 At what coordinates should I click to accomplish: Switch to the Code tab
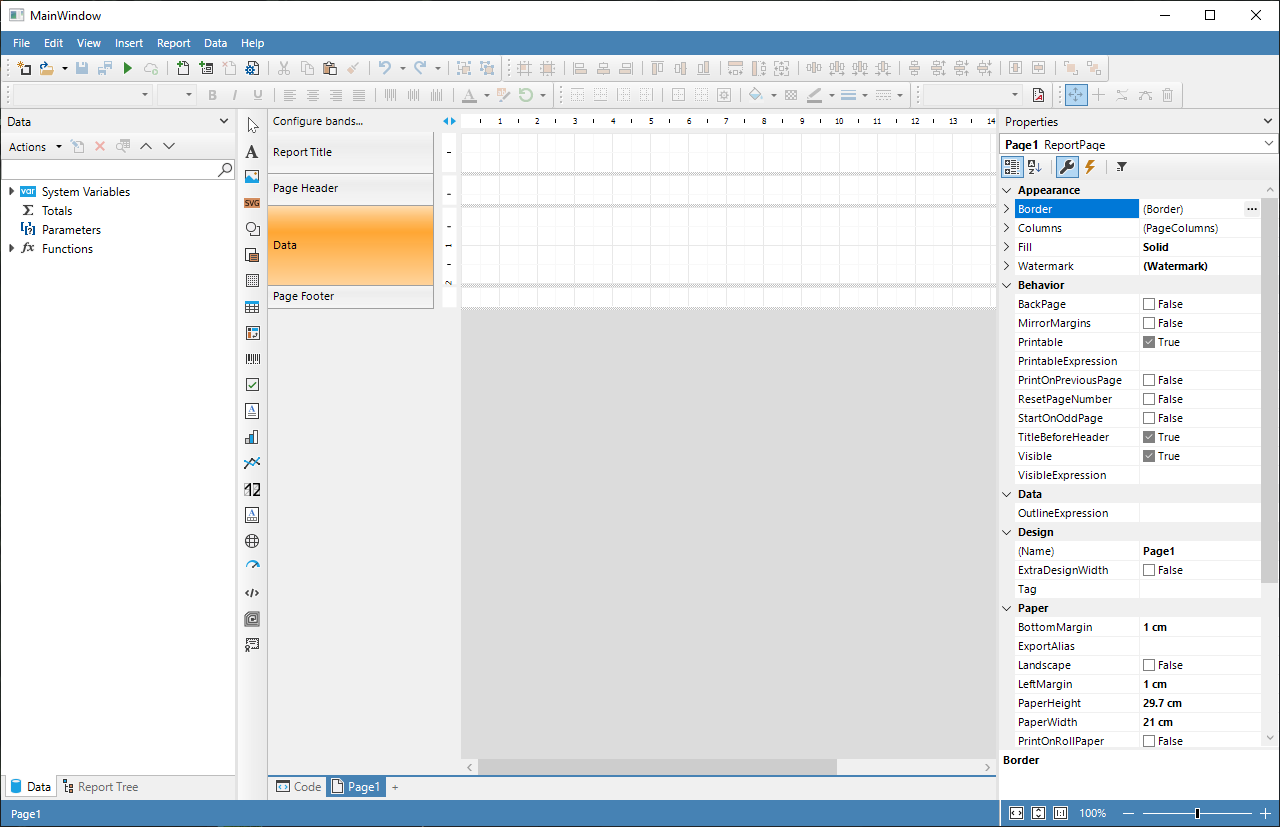tap(297, 786)
